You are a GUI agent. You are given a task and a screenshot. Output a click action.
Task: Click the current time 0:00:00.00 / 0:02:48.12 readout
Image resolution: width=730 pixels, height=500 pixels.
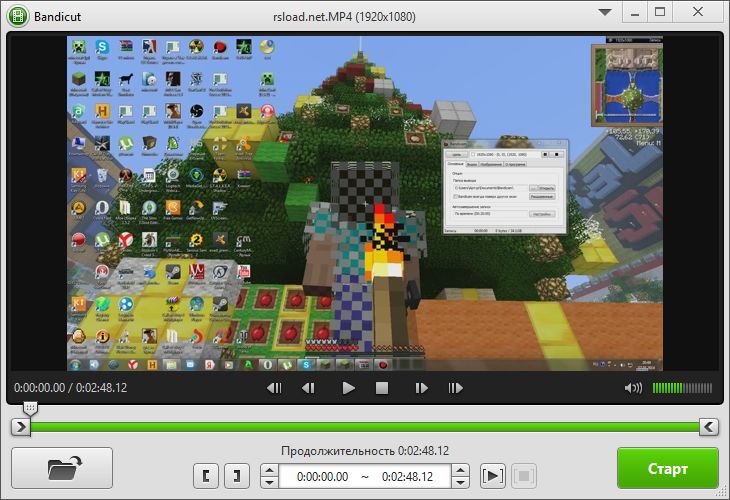coord(70,388)
